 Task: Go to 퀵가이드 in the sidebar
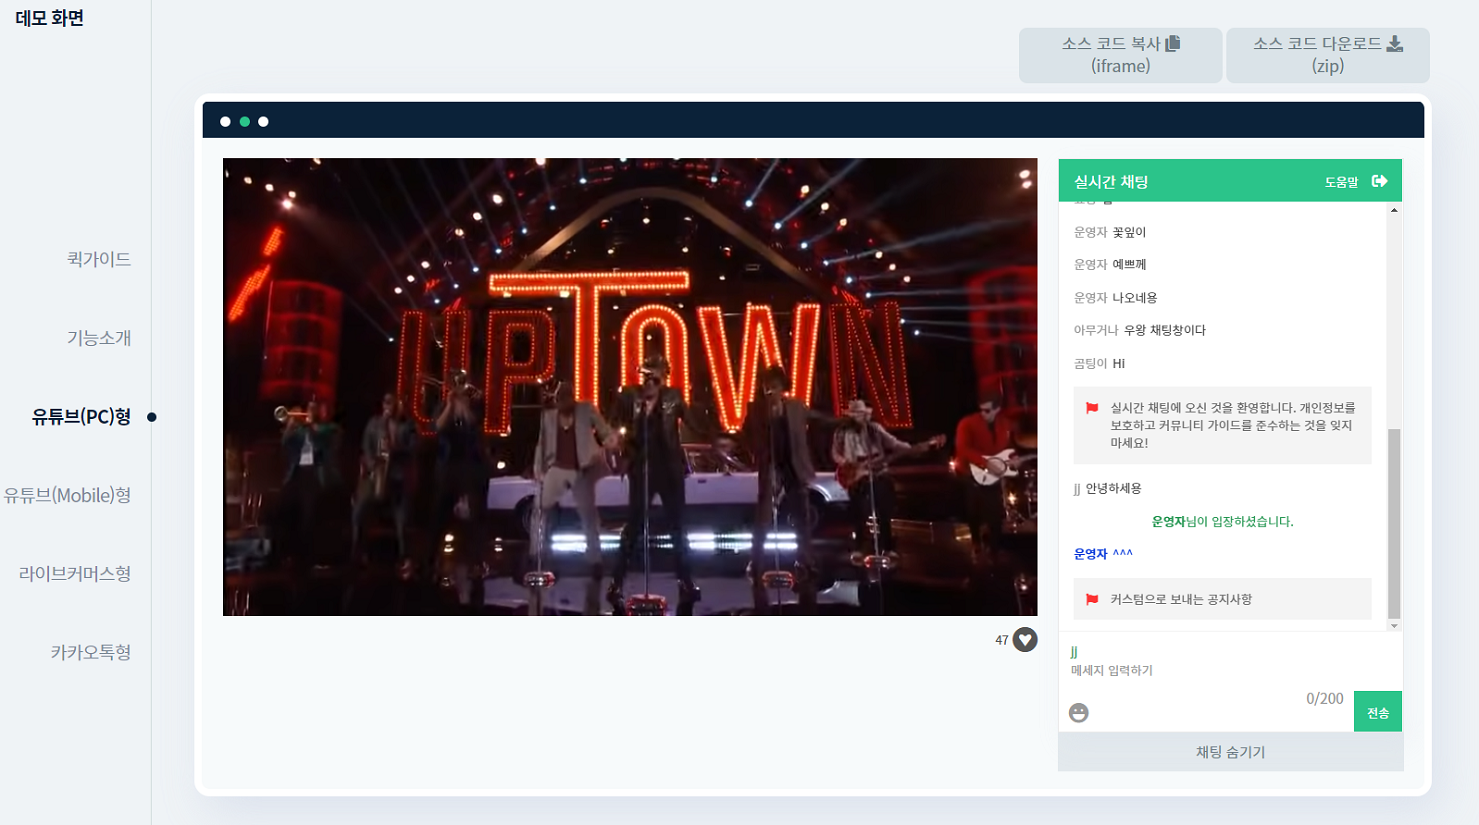pos(98,259)
